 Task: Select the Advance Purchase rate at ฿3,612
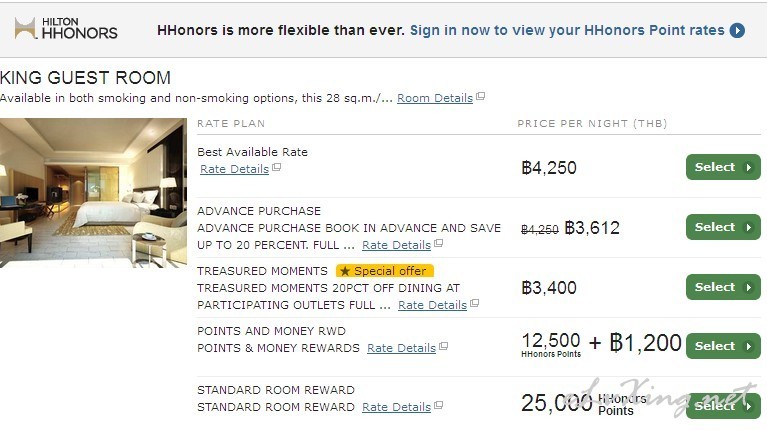click(x=723, y=227)
